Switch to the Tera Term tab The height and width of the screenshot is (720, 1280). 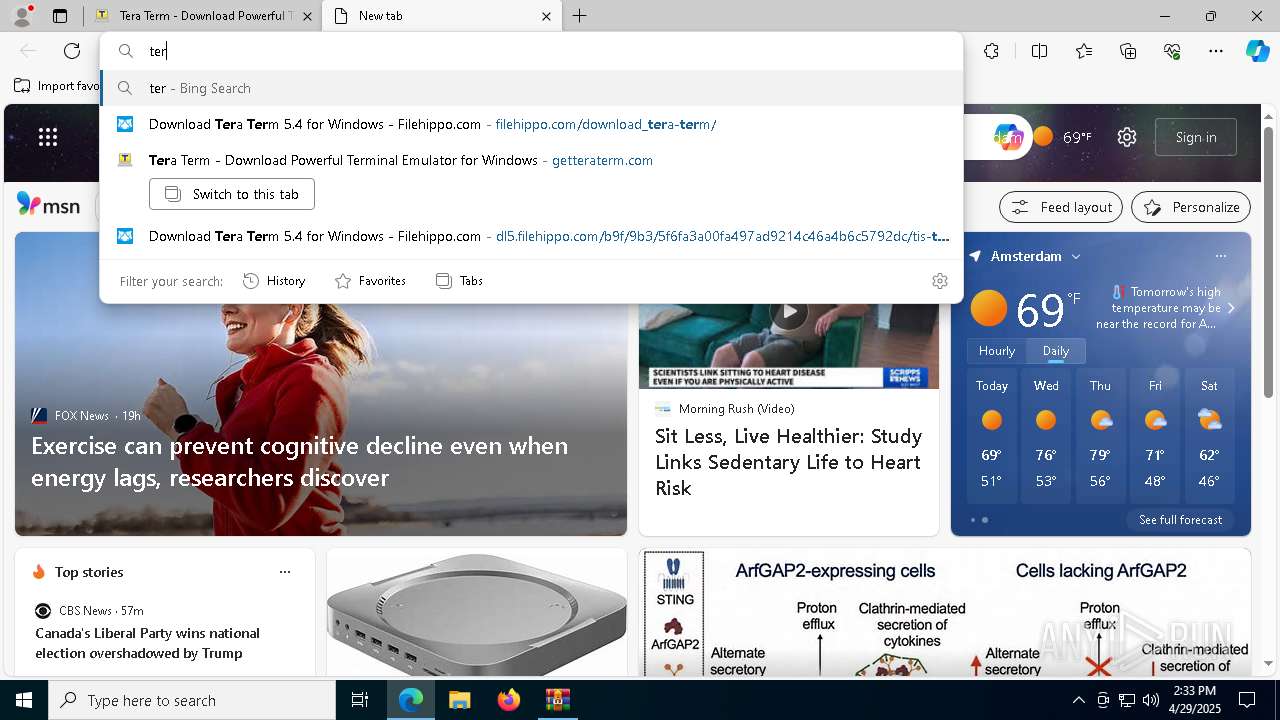(x=202, y=16)
